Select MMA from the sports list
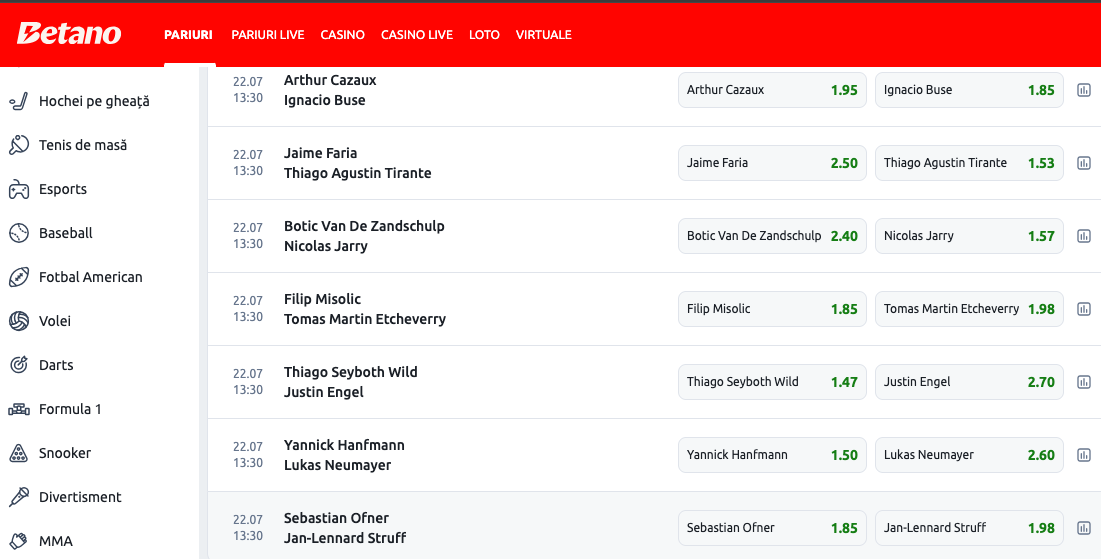The image size is (1101, 559). [55, 541]
